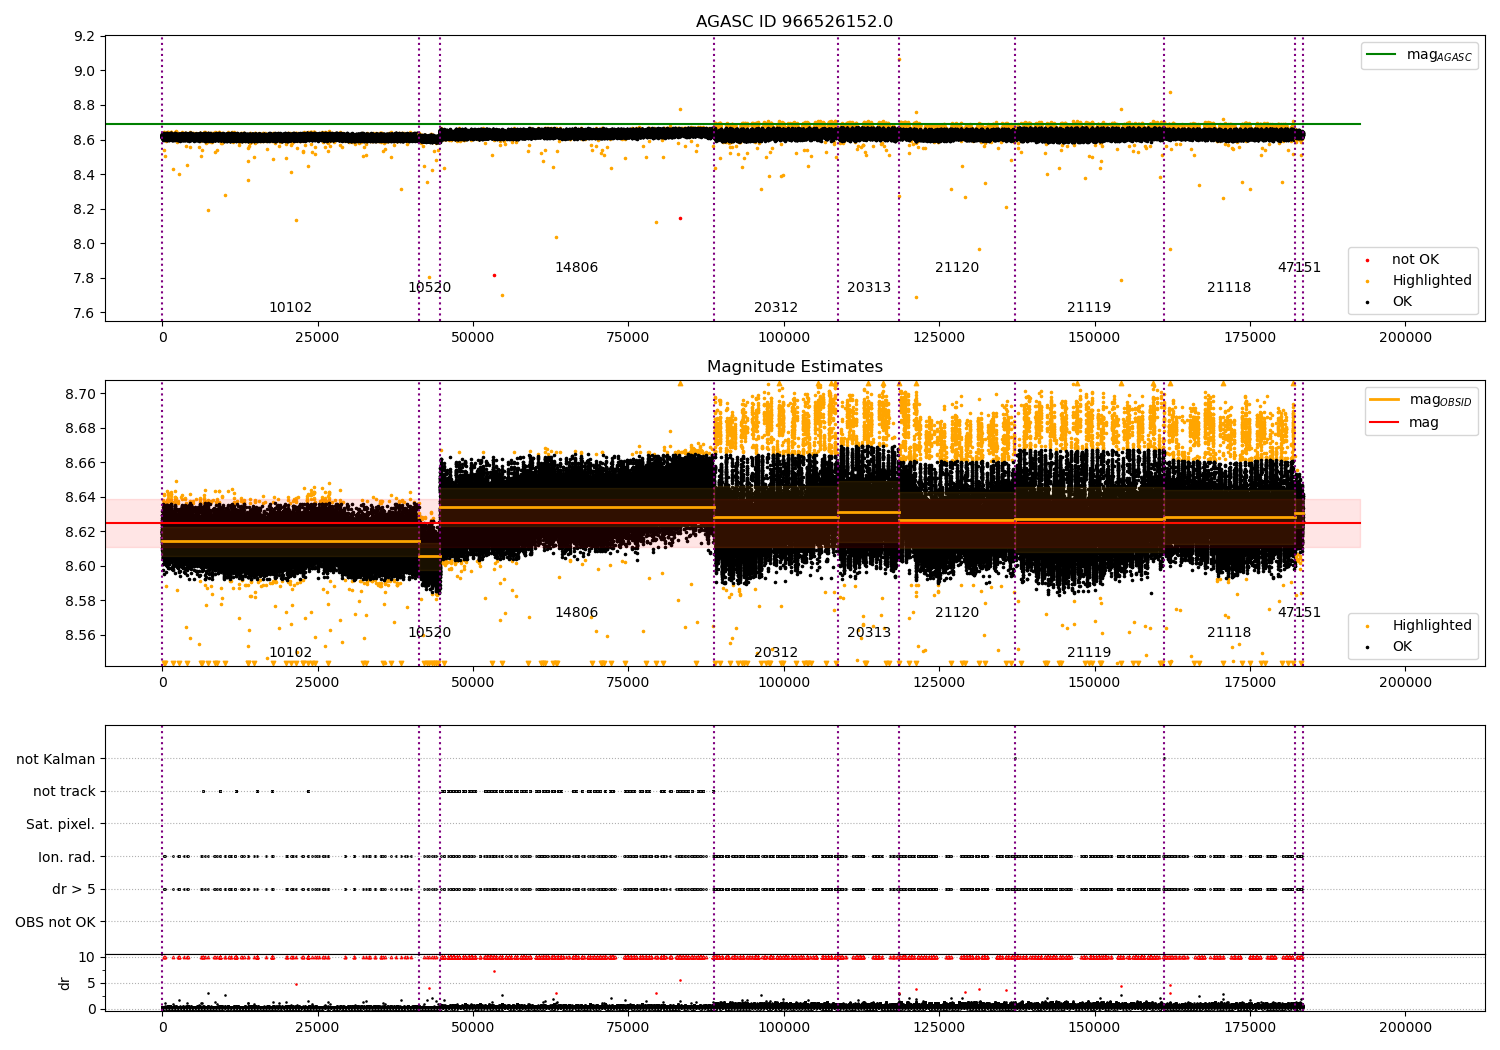The width and height of the screenshot is (1500, 1050).
Task: Click OBSID label 10520 in the Magnitude Estimates plot
Action: pyautogui.click(x=429, y=633)
